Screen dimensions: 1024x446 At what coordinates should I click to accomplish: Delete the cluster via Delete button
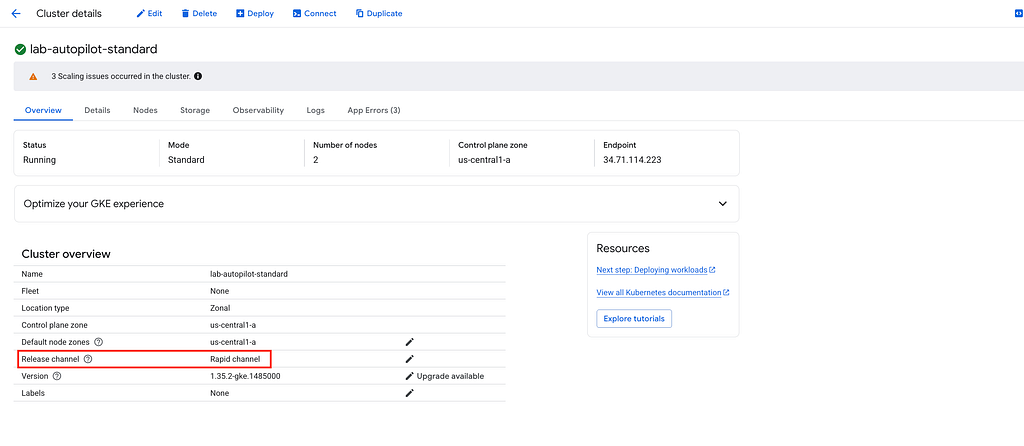tap(199, 13)
